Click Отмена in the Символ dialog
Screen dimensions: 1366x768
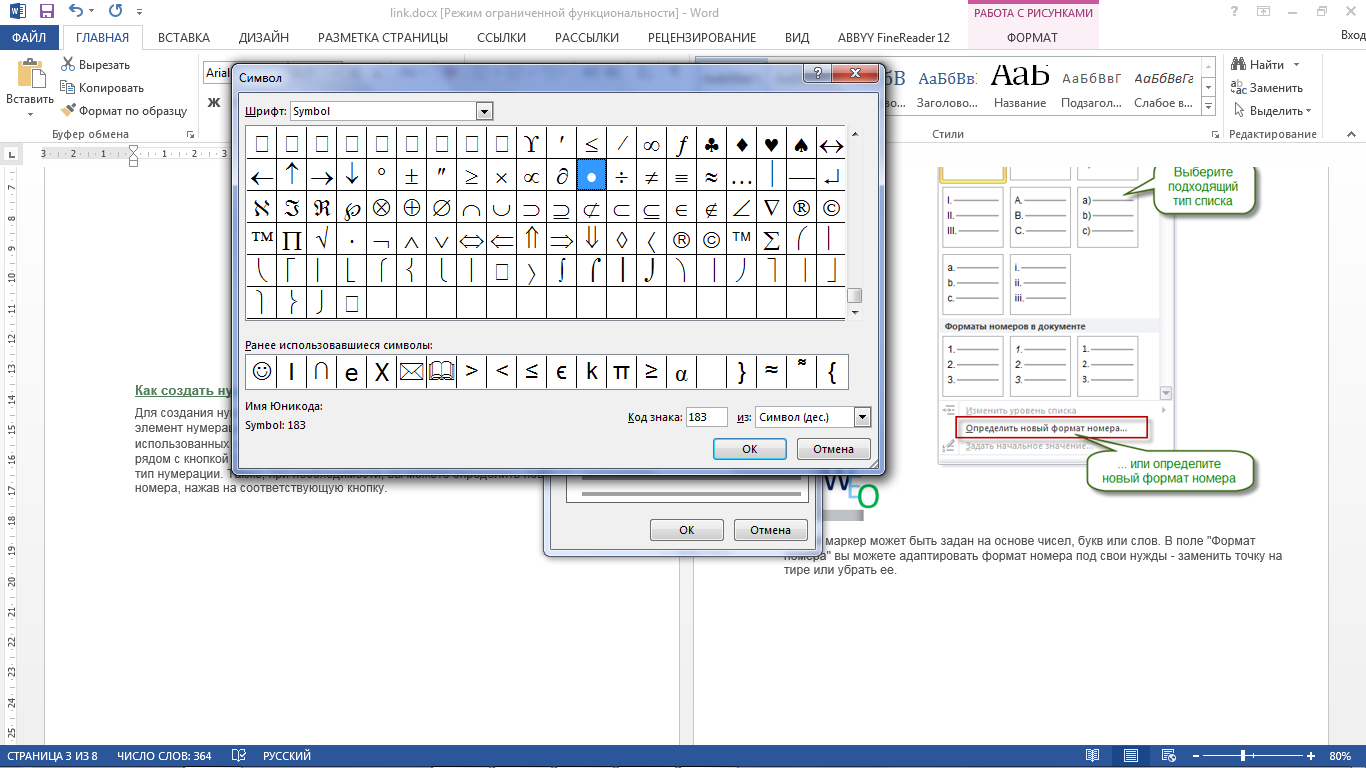(833, 449)
